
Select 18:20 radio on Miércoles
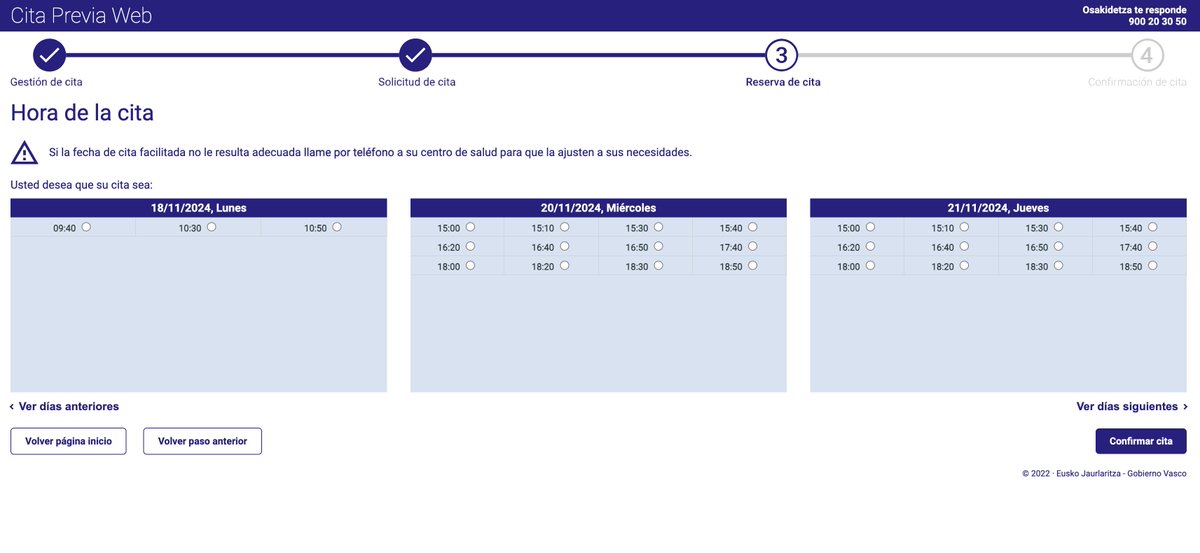(564, 265)
